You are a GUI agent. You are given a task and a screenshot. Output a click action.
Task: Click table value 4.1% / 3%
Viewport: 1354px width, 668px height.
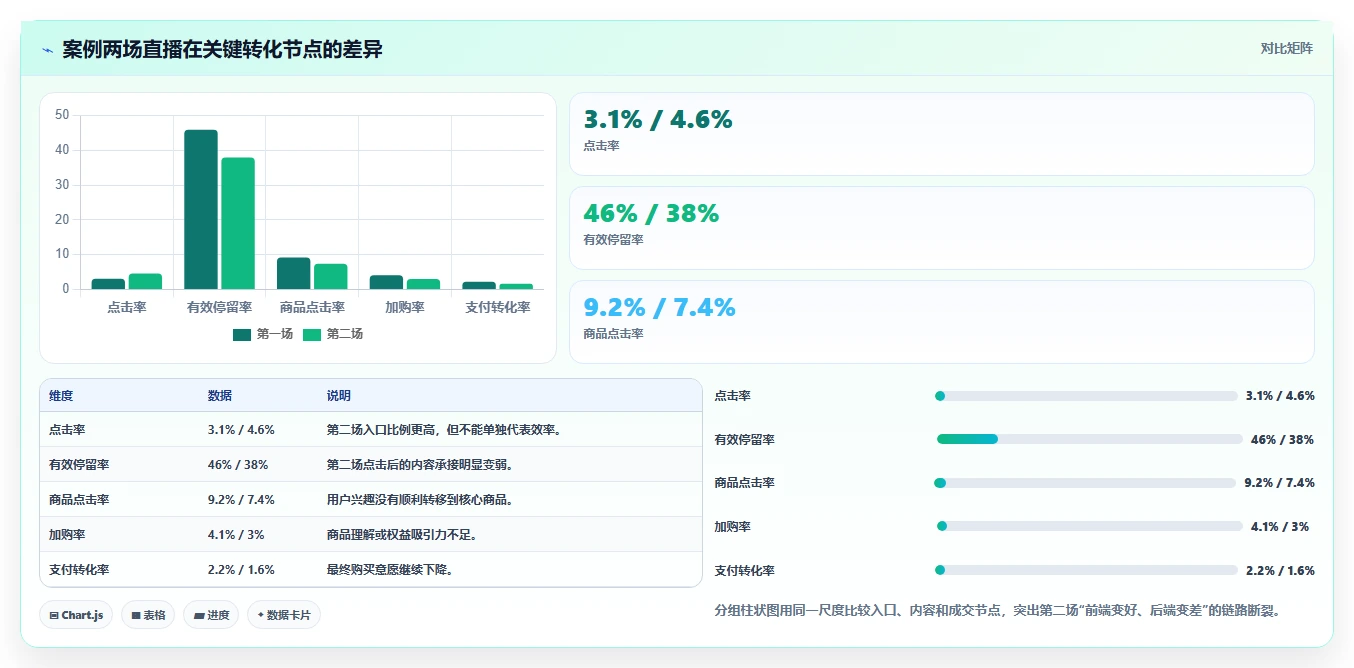tap(236, 535)
